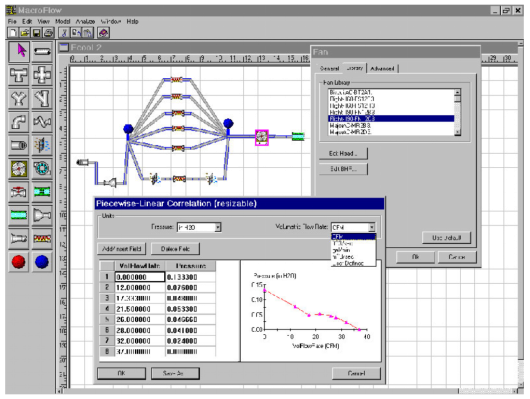Click the Save disk toolbar icon

(x=36, y=33)
